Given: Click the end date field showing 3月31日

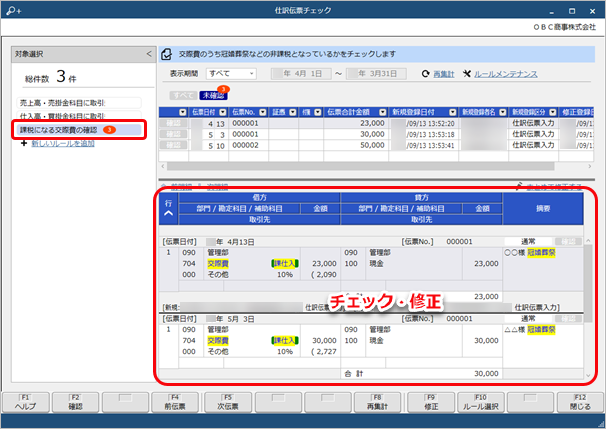Looking at the screenshot, I should [376, 73].
